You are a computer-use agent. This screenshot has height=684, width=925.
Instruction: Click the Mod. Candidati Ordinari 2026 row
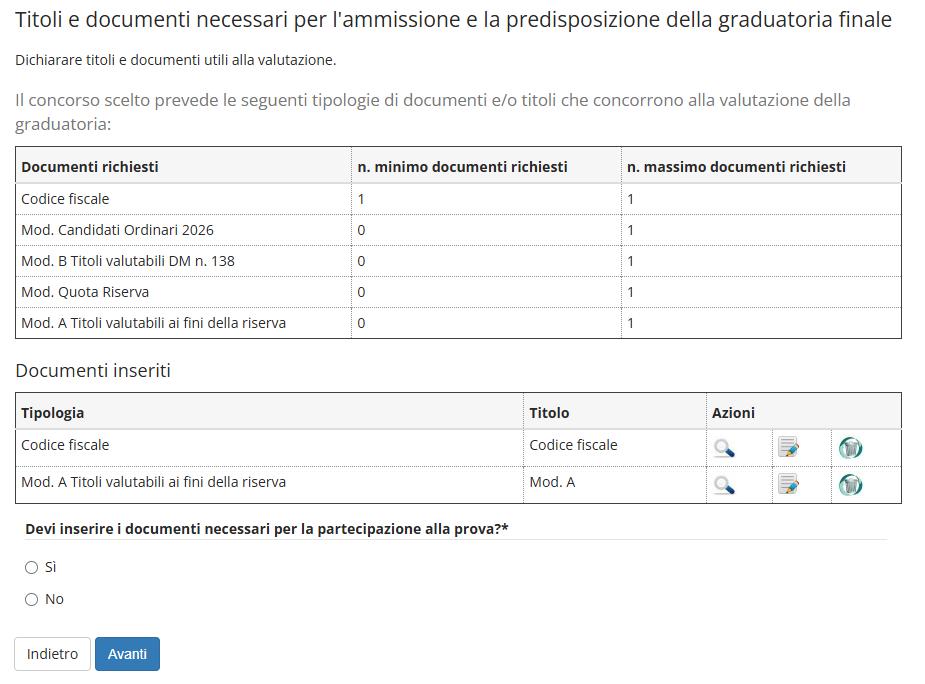pyautogui.click(x=117, y=230)
